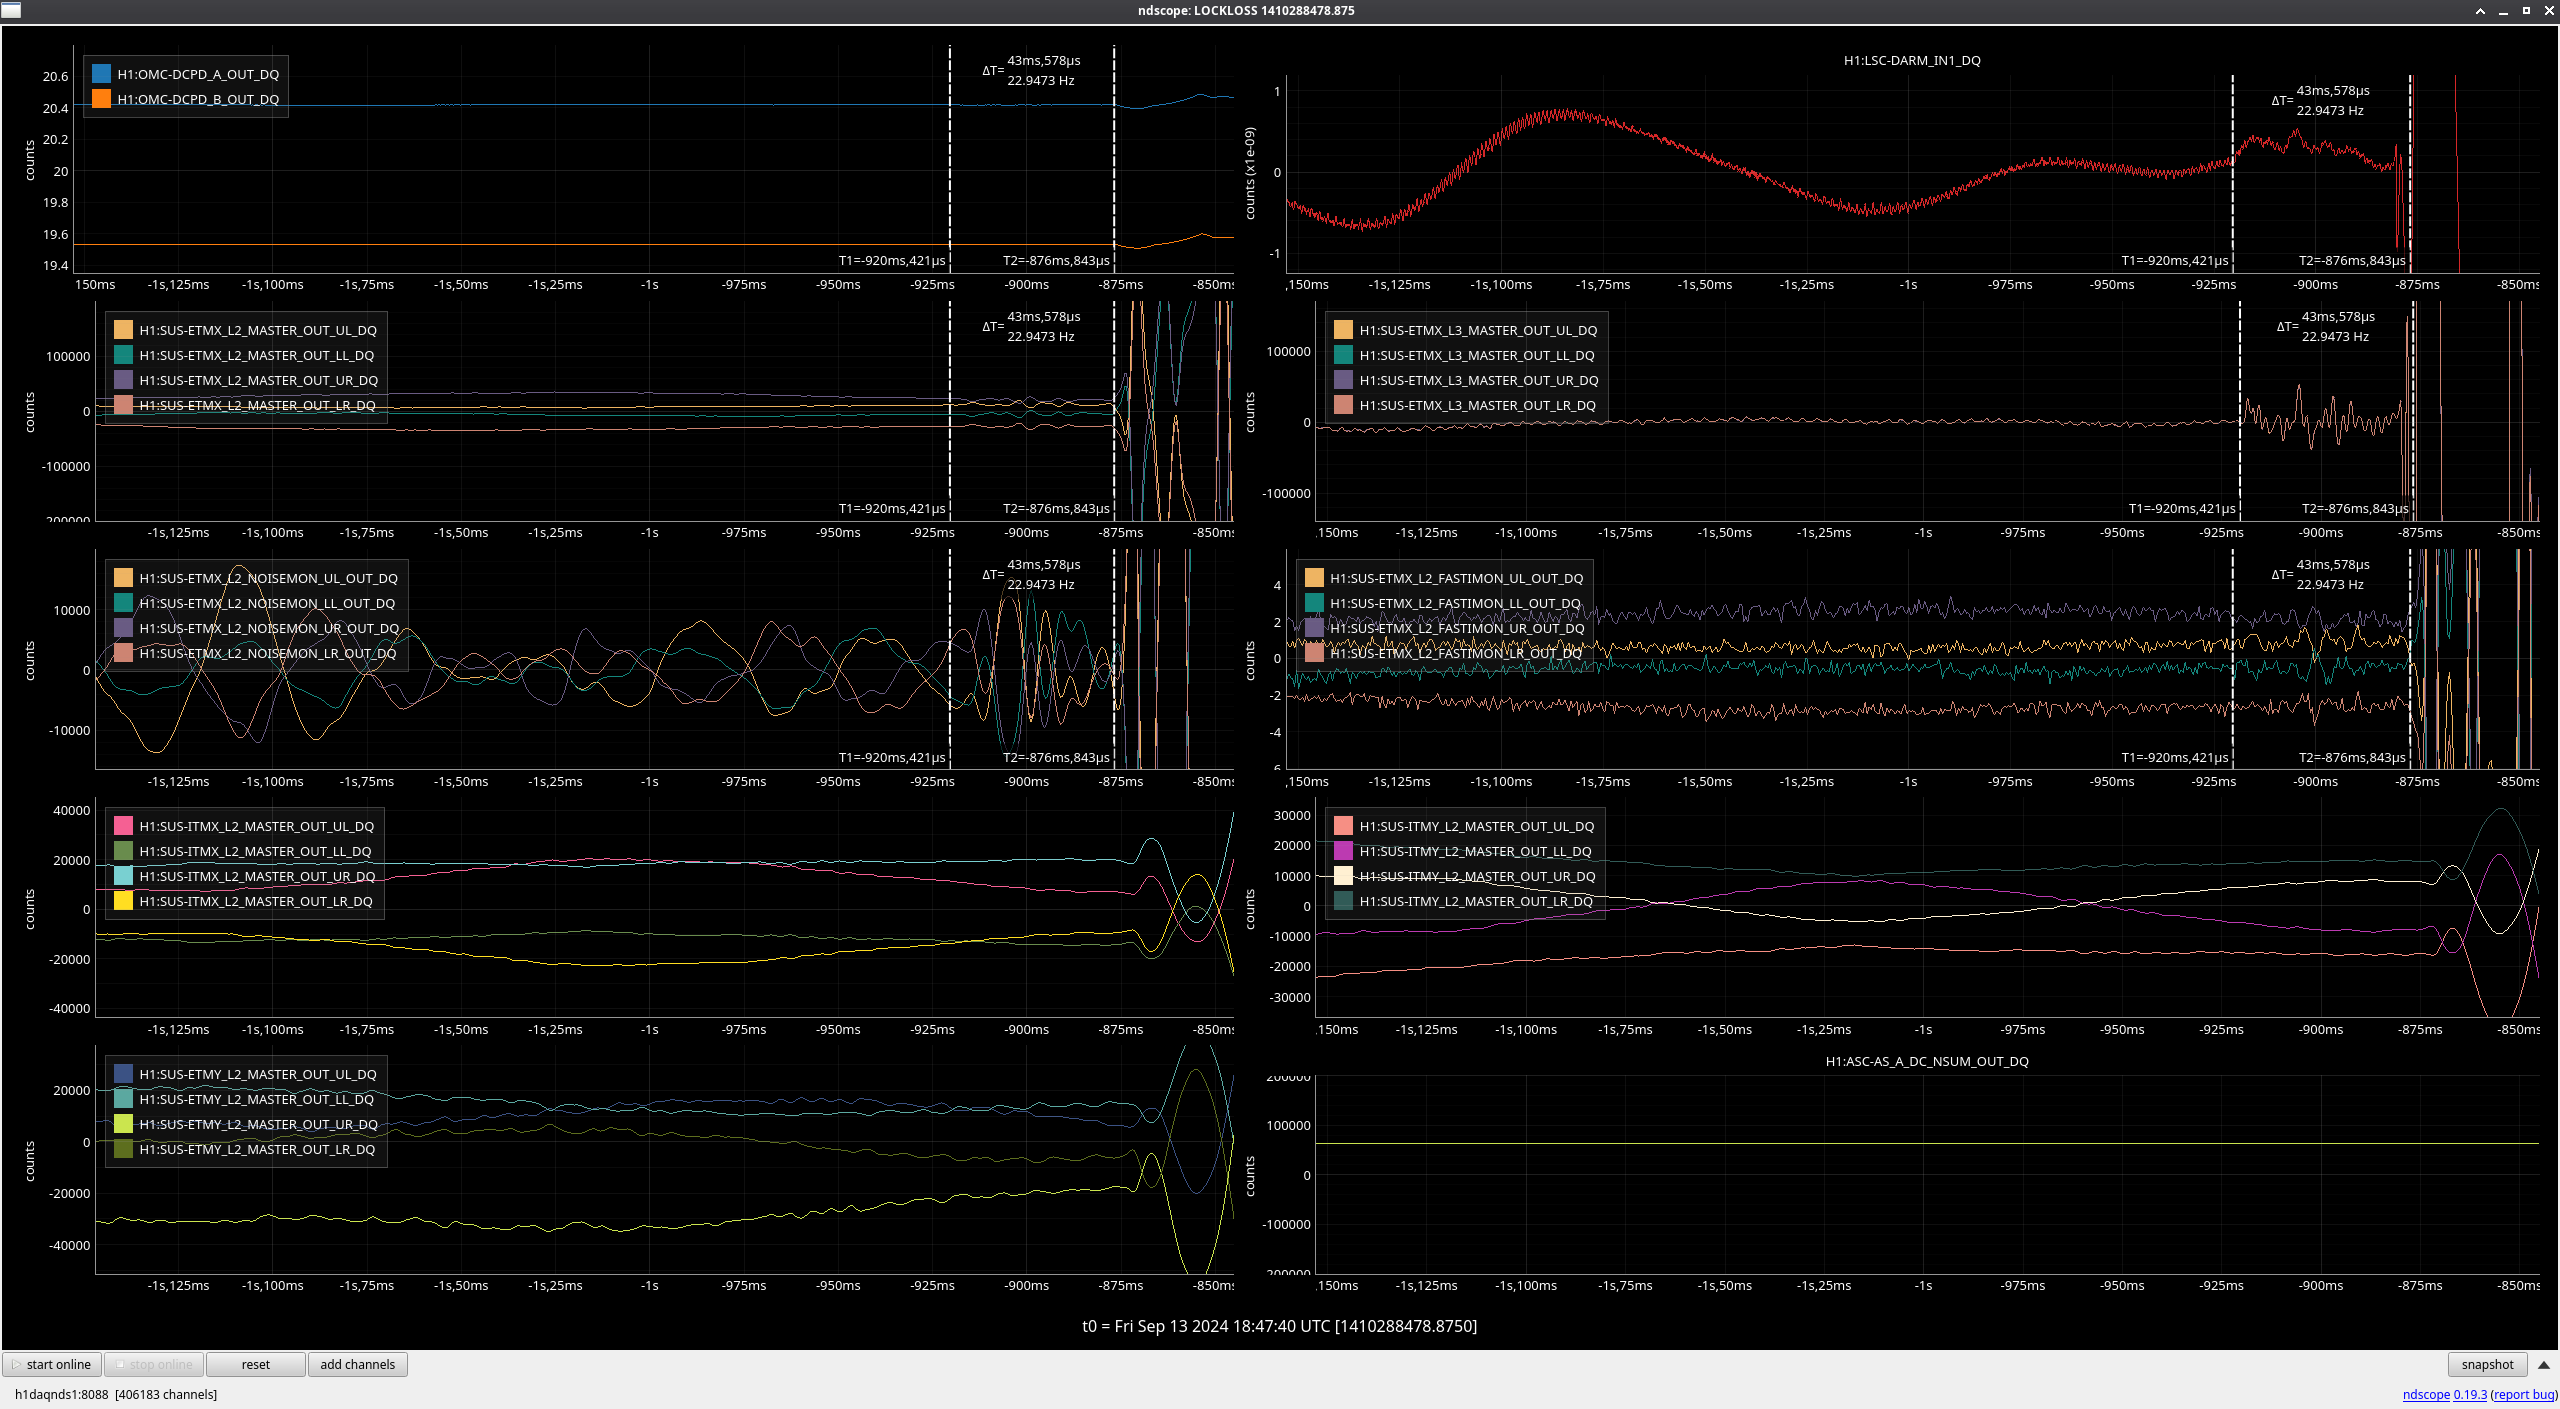The image size is (2560, 1409).
Task: Click the ITMY_L2_MASTER_OUT_UR_DQ cream swatch
Action: [1343, 876]
